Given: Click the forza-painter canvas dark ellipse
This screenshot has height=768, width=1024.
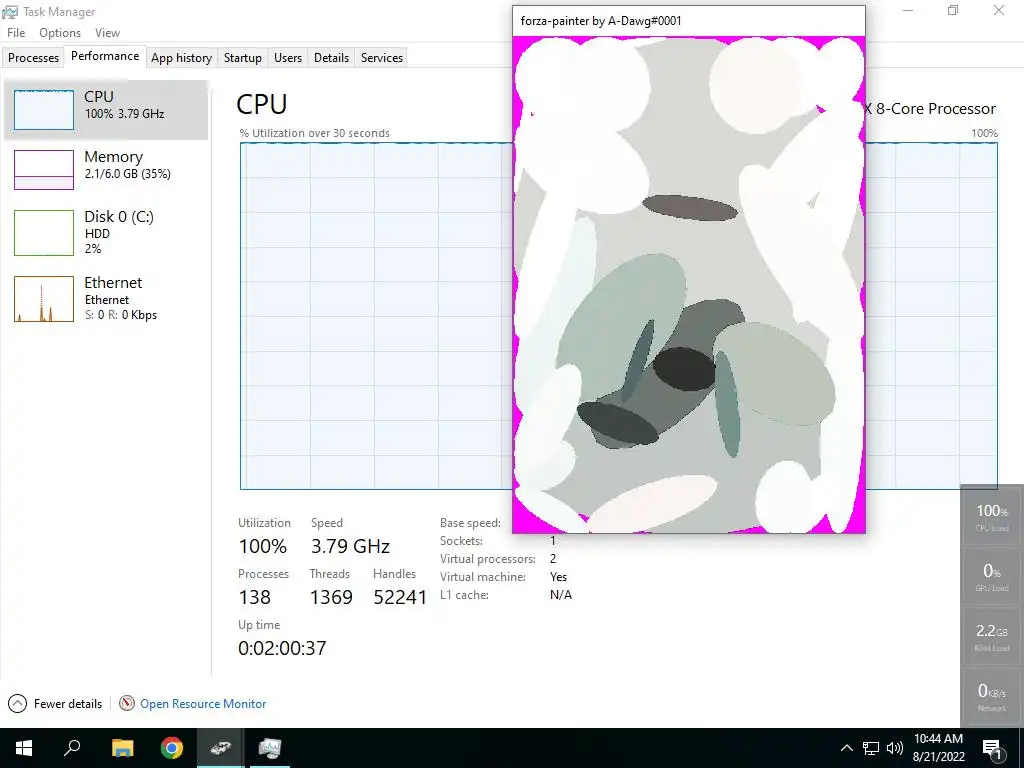Looking at the screenshot, I should pyautogui.click(x=684, y=369).
